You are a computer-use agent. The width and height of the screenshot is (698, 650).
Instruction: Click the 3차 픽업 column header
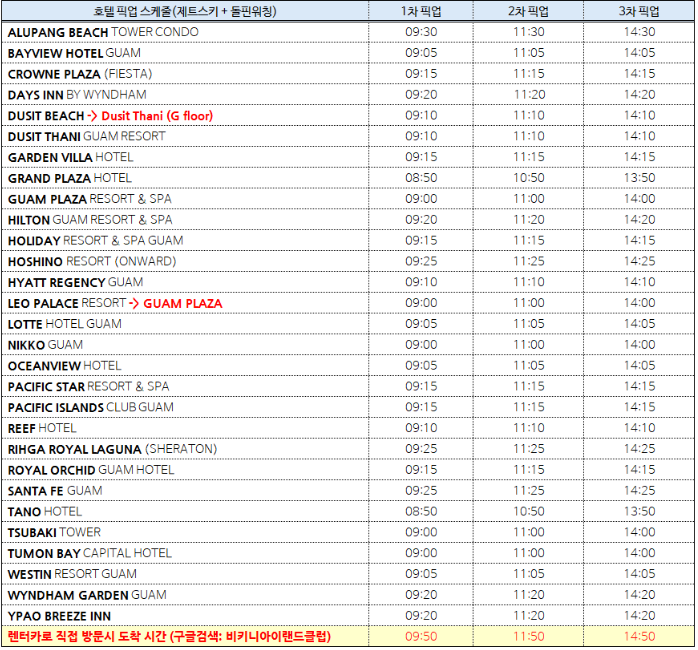coord(639,11)
